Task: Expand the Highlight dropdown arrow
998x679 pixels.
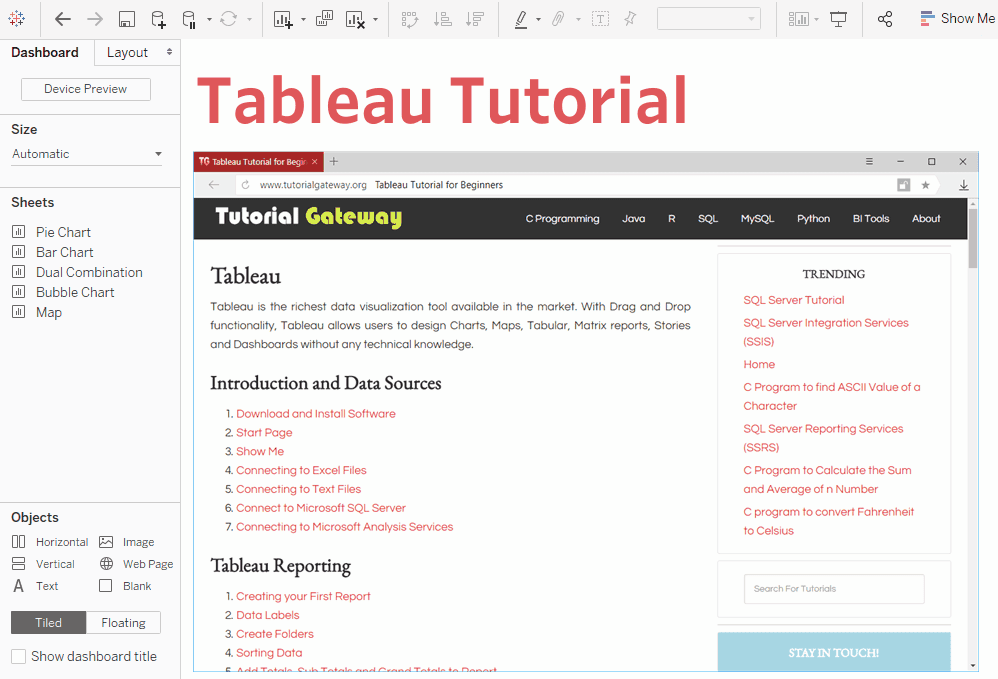Action: pyautogui.click(x=538, y=20)
